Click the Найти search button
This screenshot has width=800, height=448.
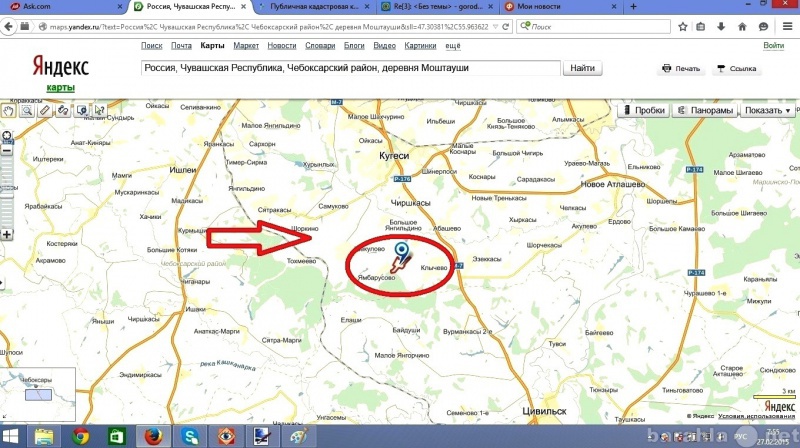[582, 68]
